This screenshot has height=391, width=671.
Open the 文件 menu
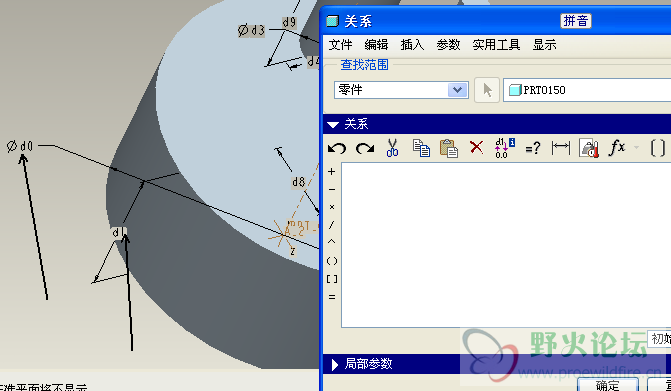tap(340, 44)
